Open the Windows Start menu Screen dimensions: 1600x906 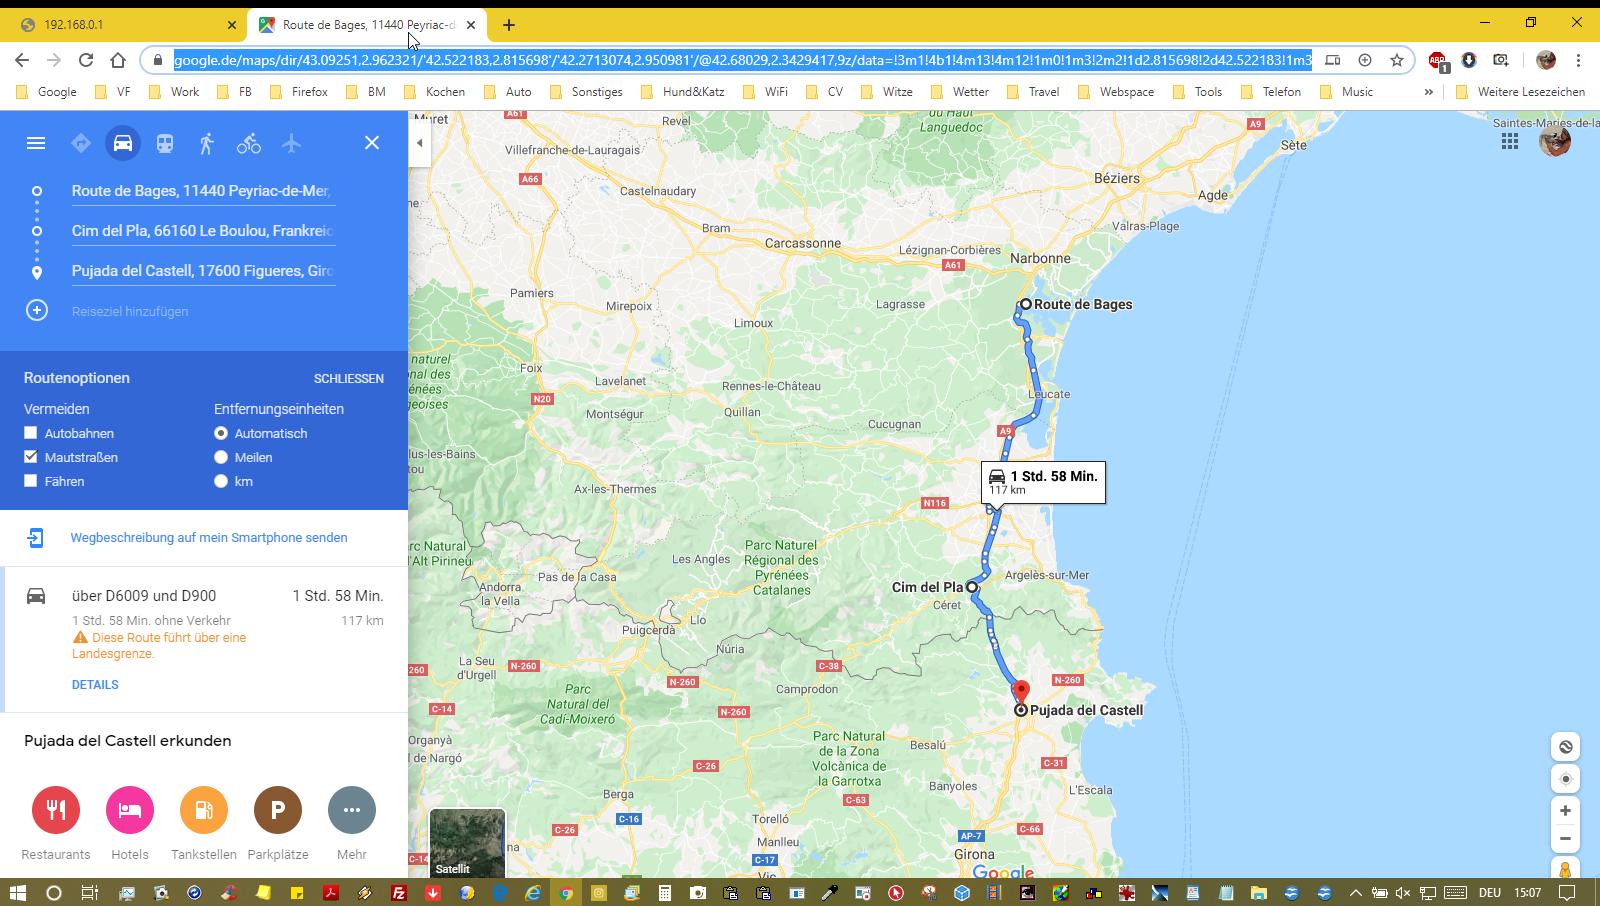(x=17, y=893)
